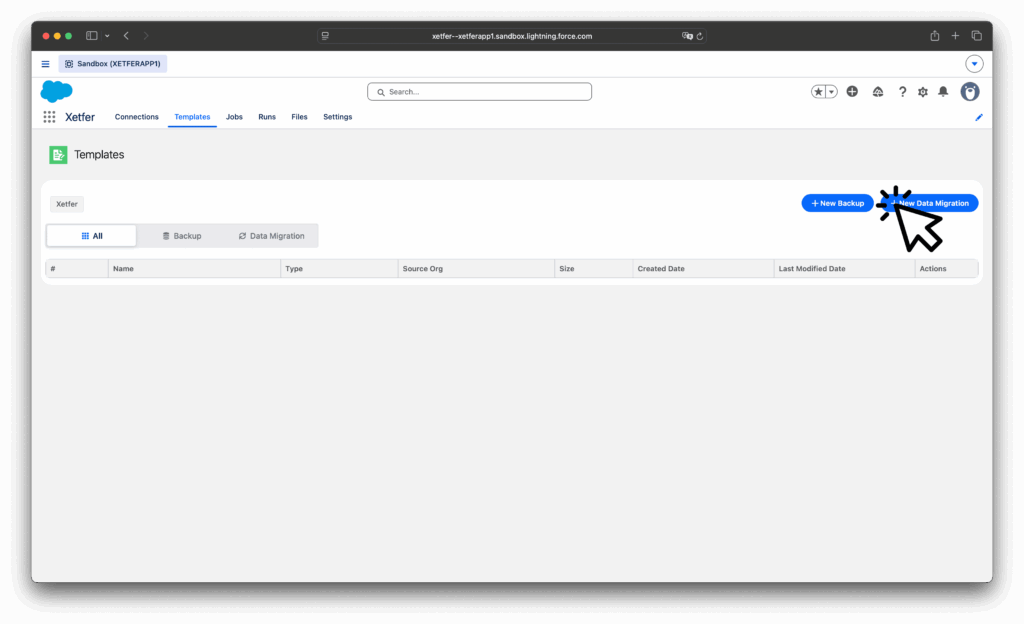This screenshot has height=624, width=1024.
Task: Click the Xetfer app name label
Action: pyautogui.click(x=80, y=117)
